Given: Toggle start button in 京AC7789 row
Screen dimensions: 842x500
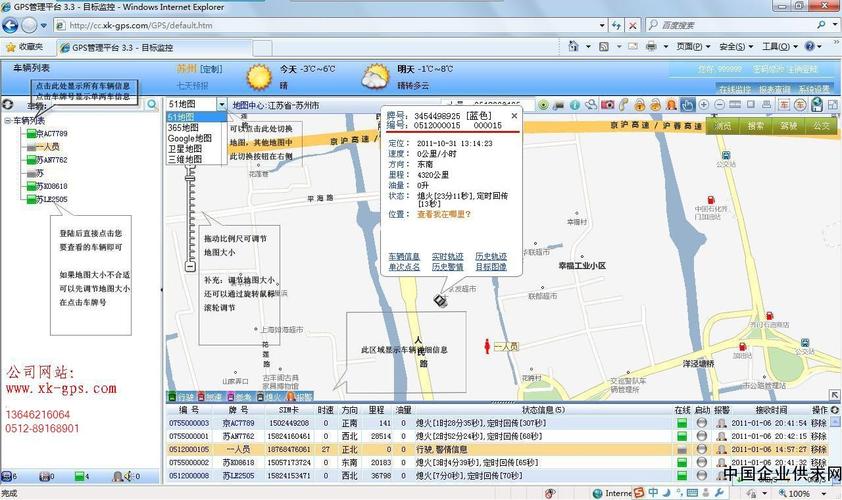Looking at the screenshot, I should click(x=701, y=423).
